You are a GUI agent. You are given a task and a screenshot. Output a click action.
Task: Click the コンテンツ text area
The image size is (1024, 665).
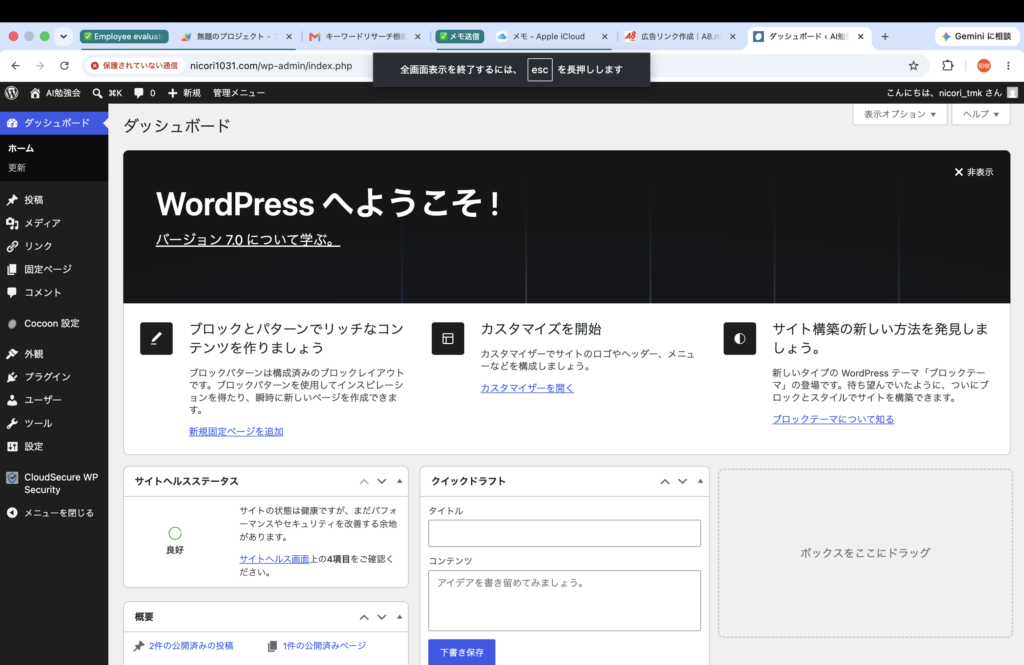click(564, 600)
